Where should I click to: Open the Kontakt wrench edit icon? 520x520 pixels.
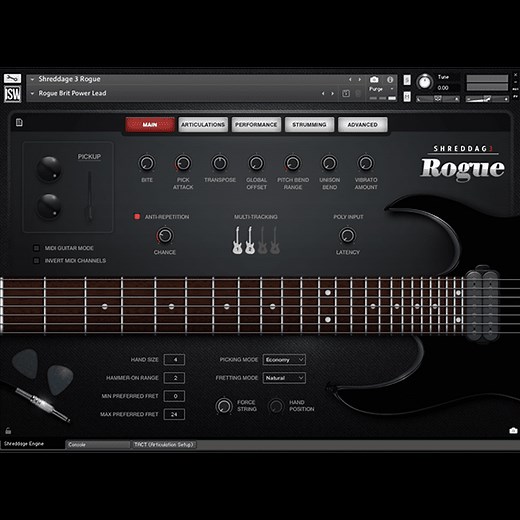(12, 79)
